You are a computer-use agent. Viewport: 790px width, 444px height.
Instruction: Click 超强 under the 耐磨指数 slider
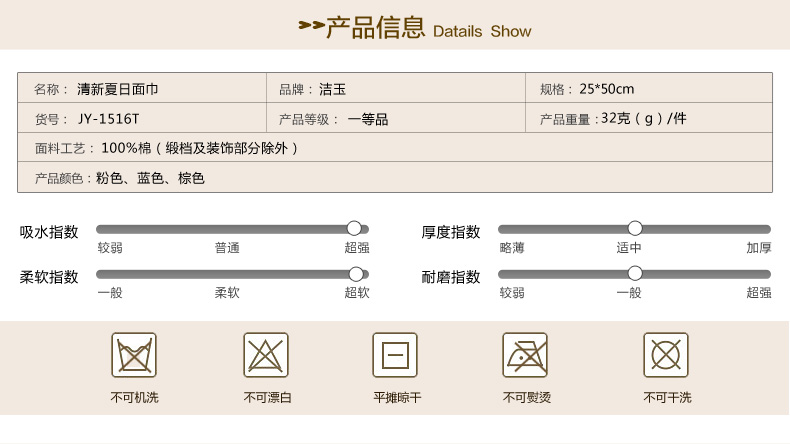(759, 293)
